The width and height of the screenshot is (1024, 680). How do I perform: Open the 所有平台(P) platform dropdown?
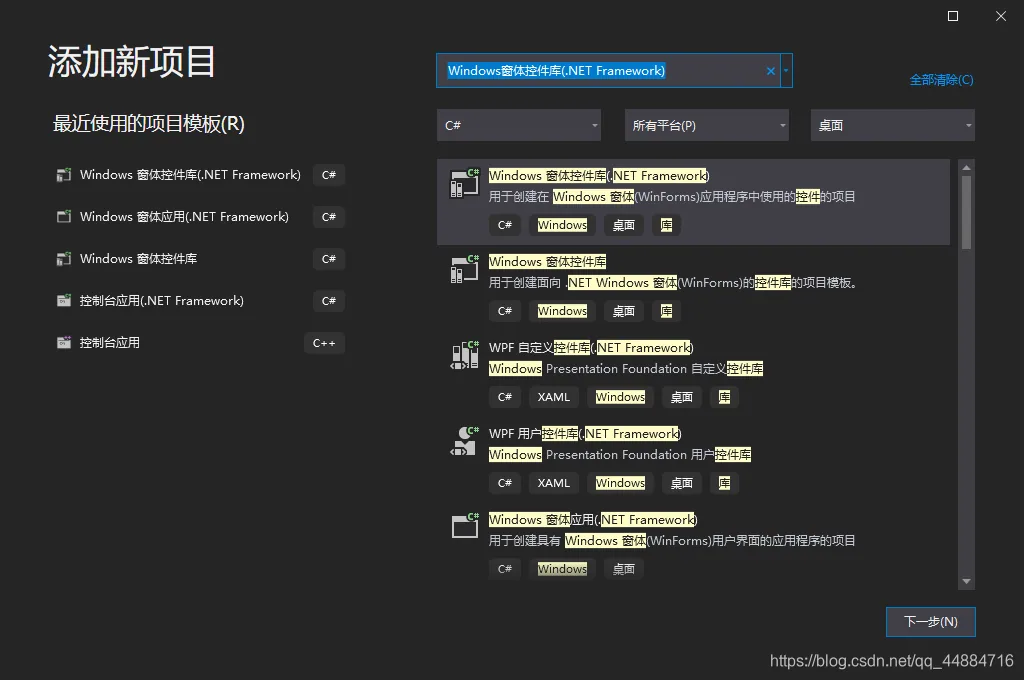(x=707, y=125)
